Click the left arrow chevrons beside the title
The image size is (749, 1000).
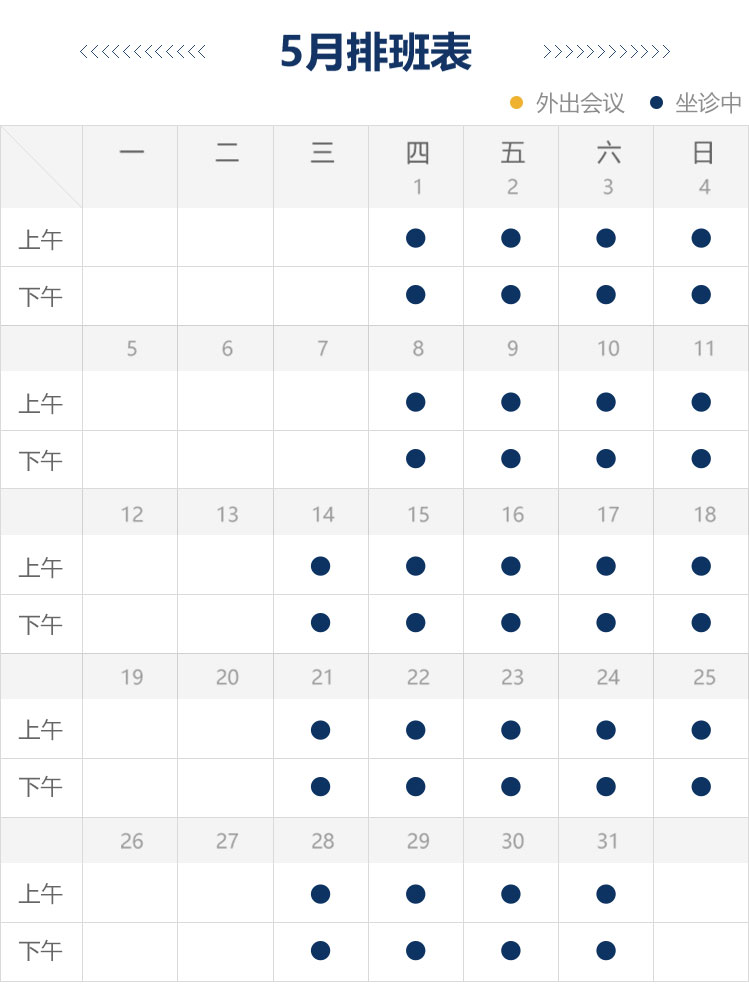coord(143,52)
